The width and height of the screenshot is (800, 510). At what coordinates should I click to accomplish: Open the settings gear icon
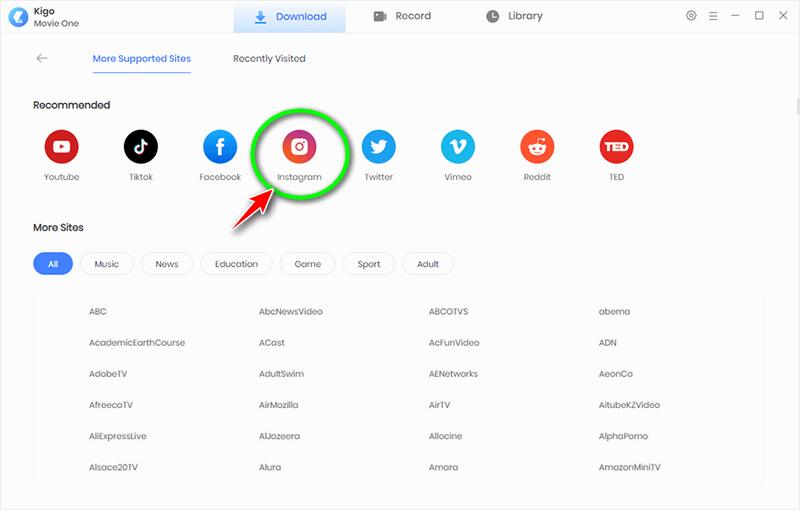(x=691, y=16)
